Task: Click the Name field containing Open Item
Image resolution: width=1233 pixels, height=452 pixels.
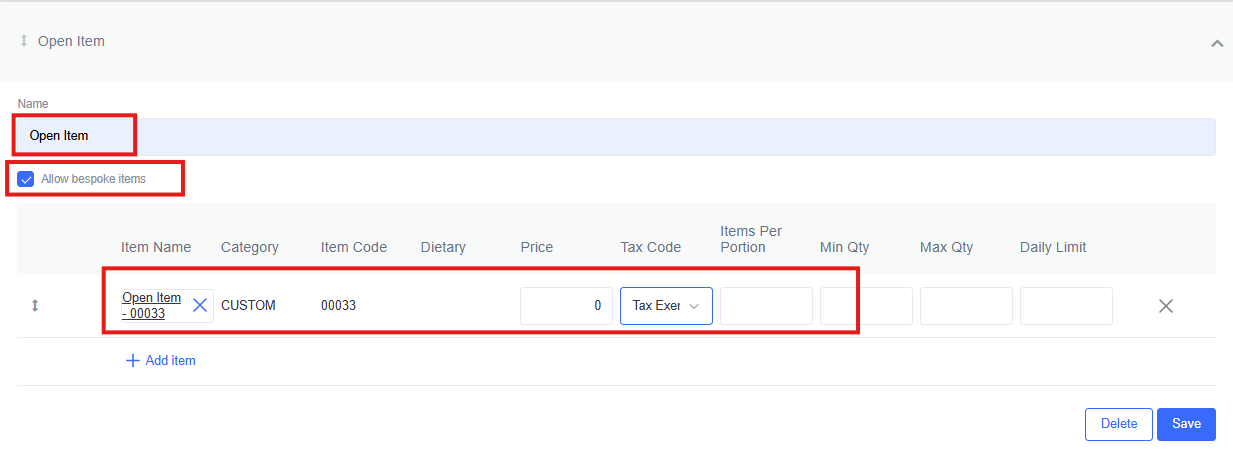Action: pyautogui.click(x=616, y=136)
